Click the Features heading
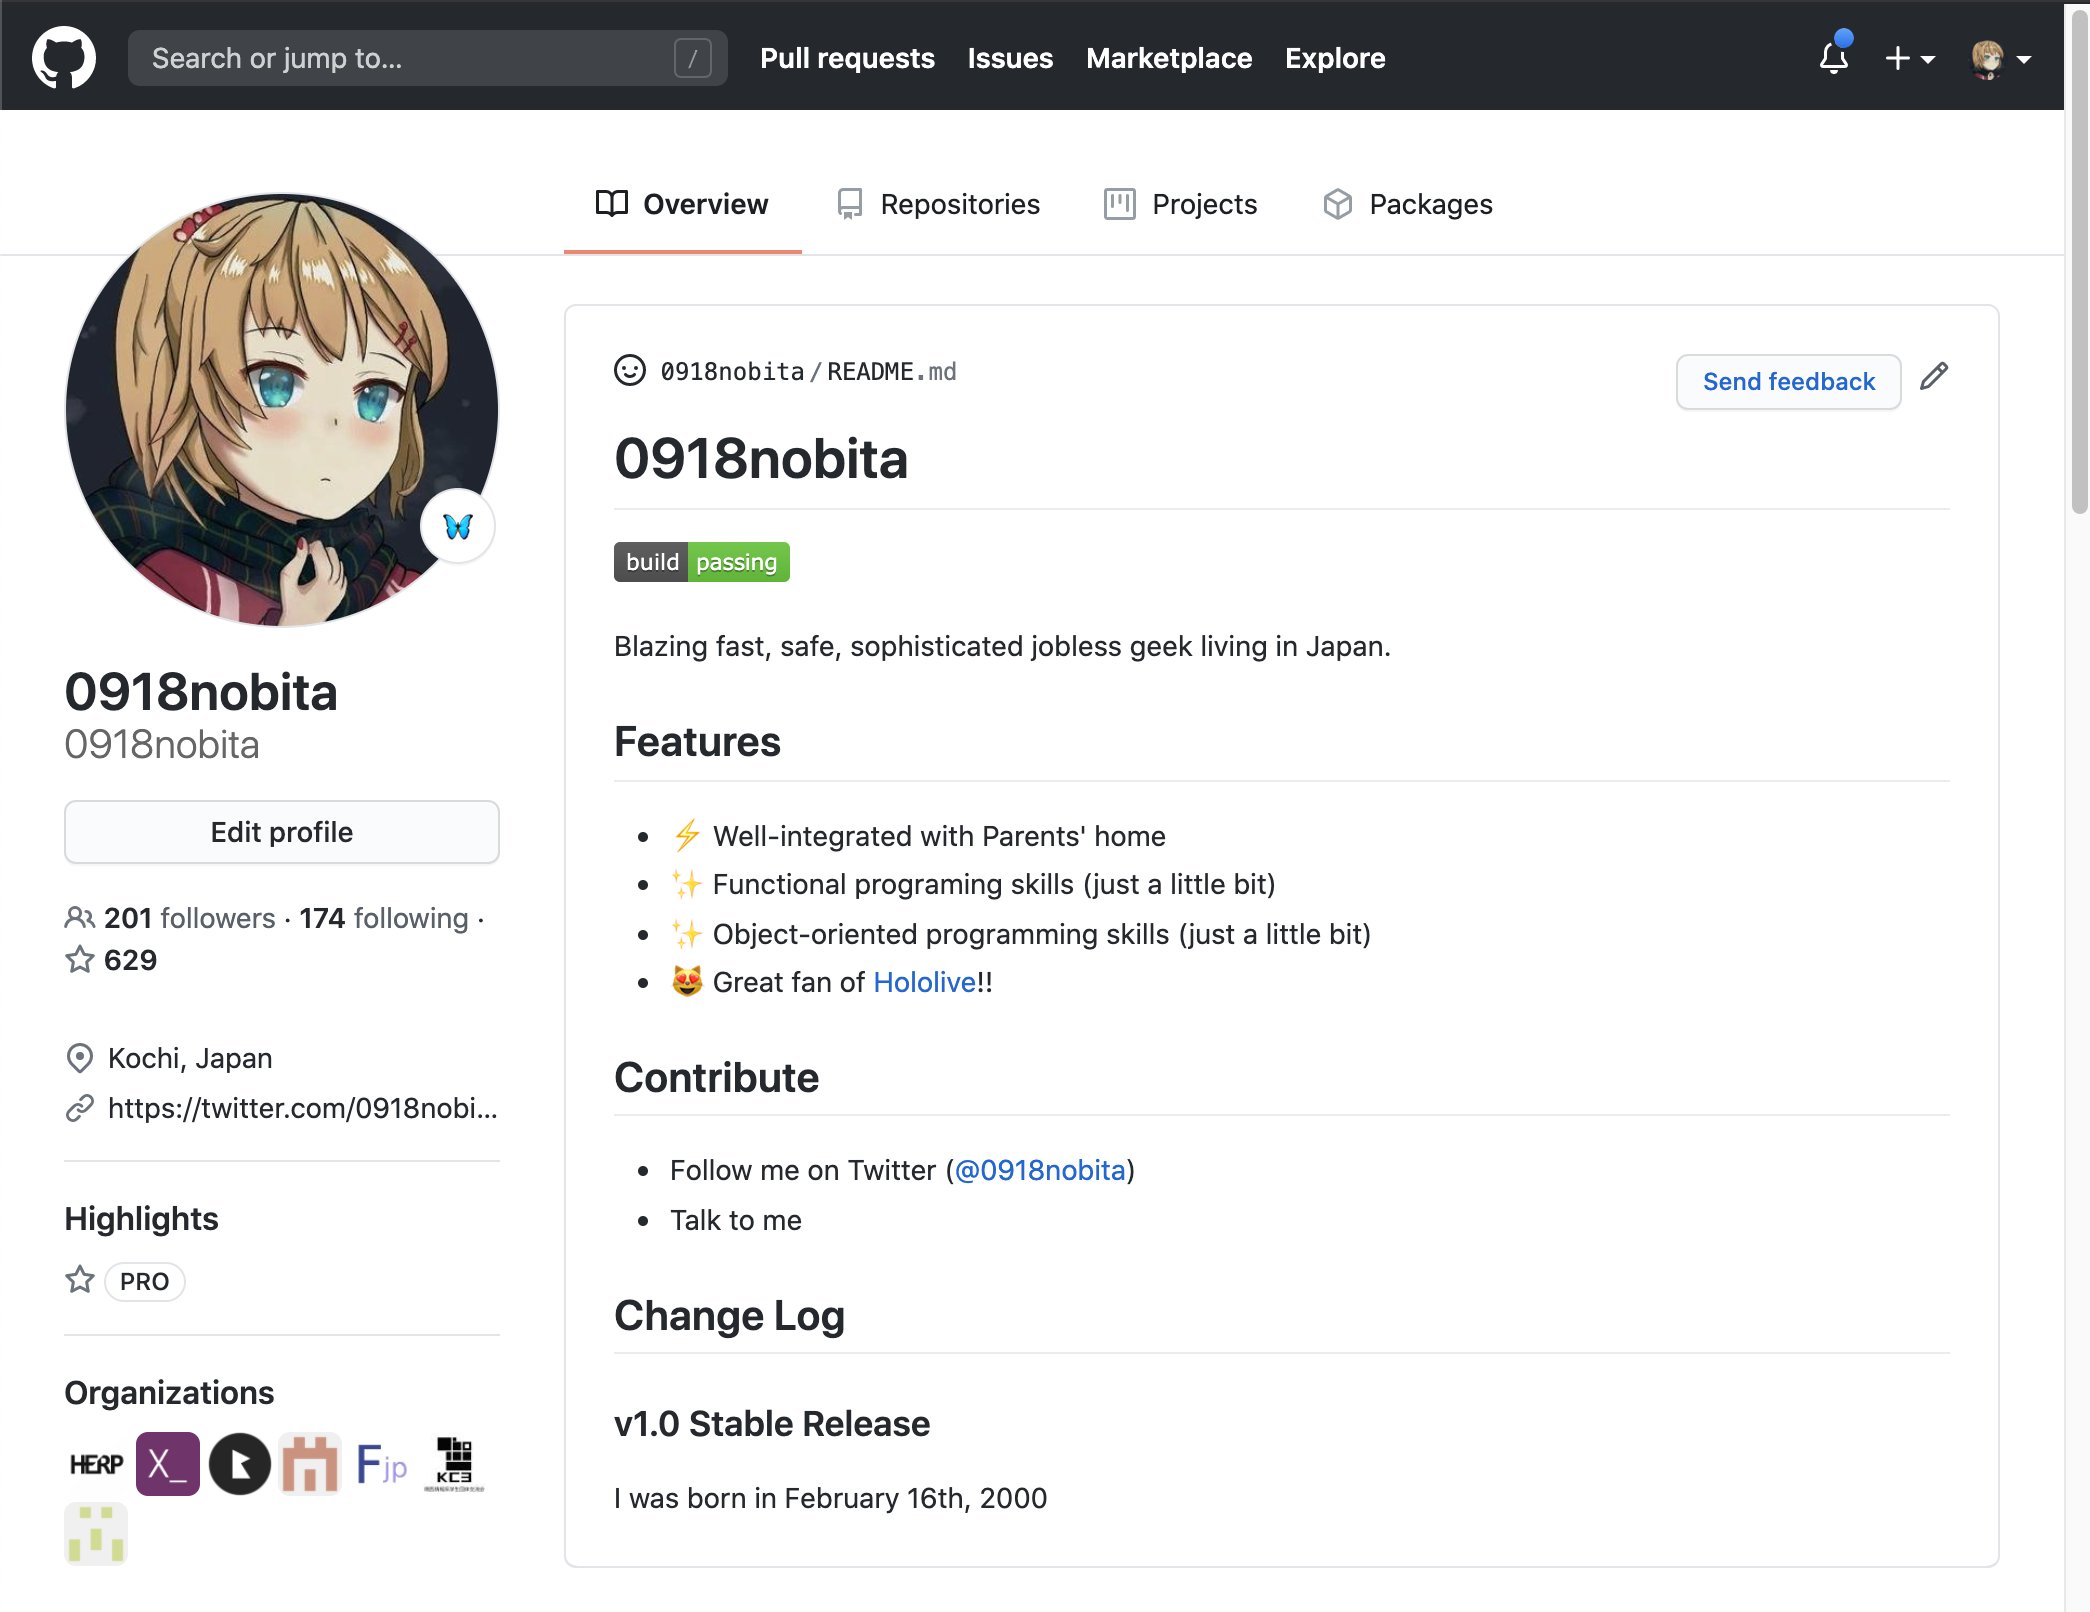The width and height of the screenshot is (2090, 1612). [x=697, y=742]
